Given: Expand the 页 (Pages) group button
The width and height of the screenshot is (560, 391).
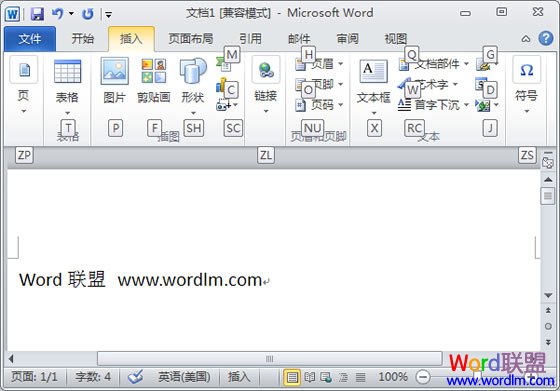Looking at the screenshot, I should [24, 86].
